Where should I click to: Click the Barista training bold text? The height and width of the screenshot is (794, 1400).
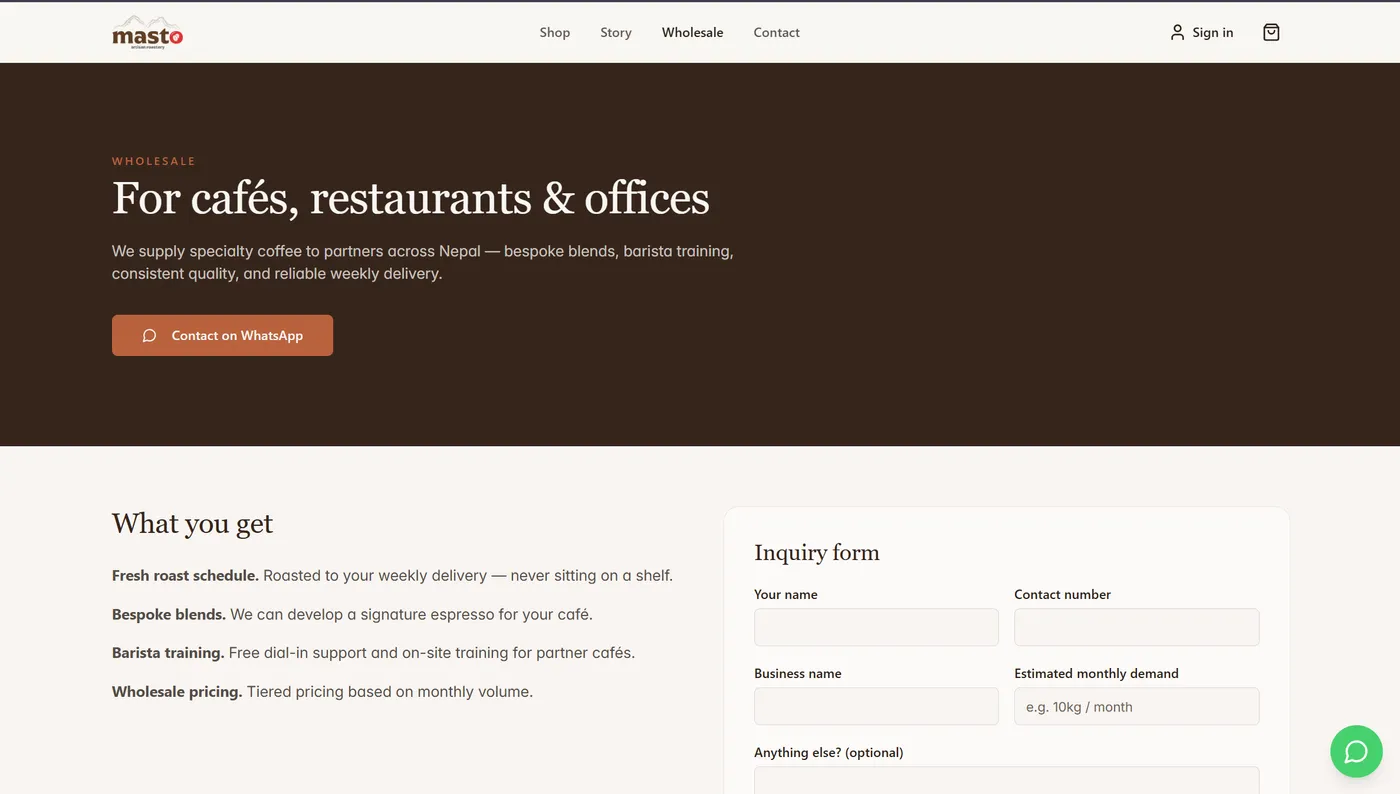click(168, 652)
